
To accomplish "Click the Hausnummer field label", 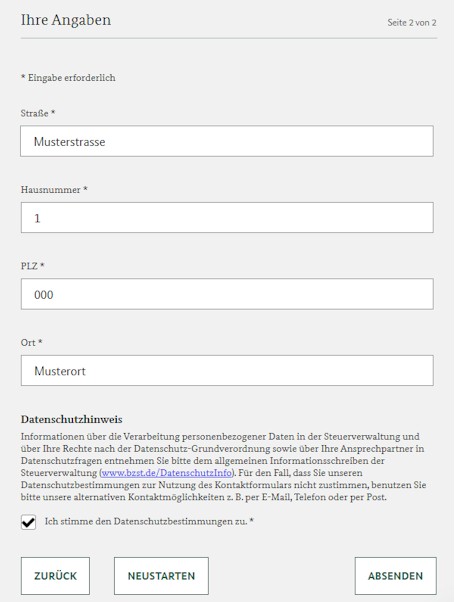I will pyautogui.click(x=54, y=190).
